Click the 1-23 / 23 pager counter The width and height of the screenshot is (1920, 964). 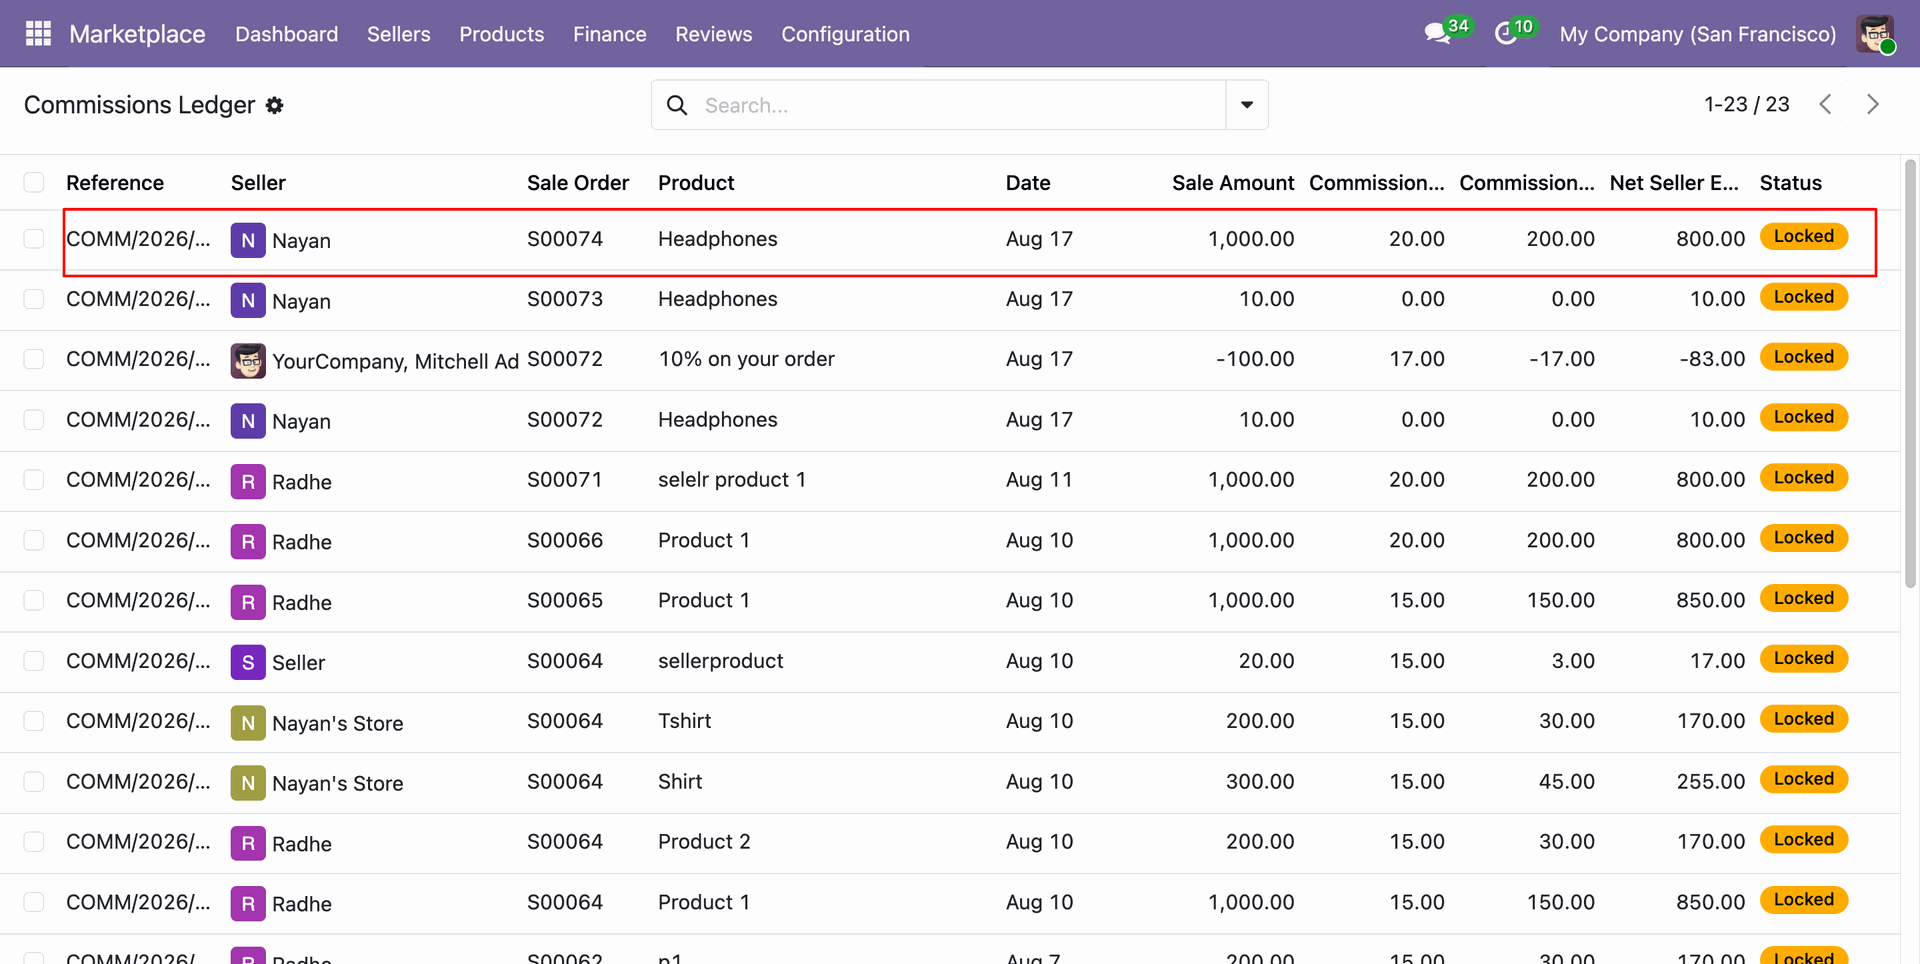tap(1746, 104)
